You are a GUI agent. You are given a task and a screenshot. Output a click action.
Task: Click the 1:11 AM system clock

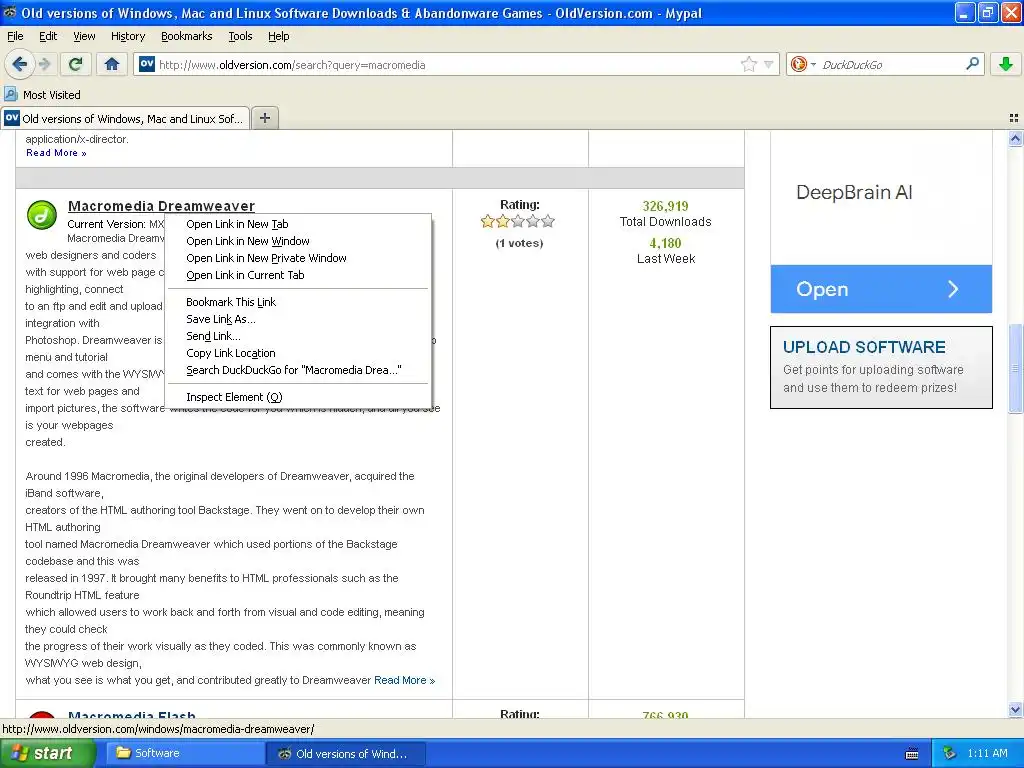pyautogui.click(x=987, y=753)
